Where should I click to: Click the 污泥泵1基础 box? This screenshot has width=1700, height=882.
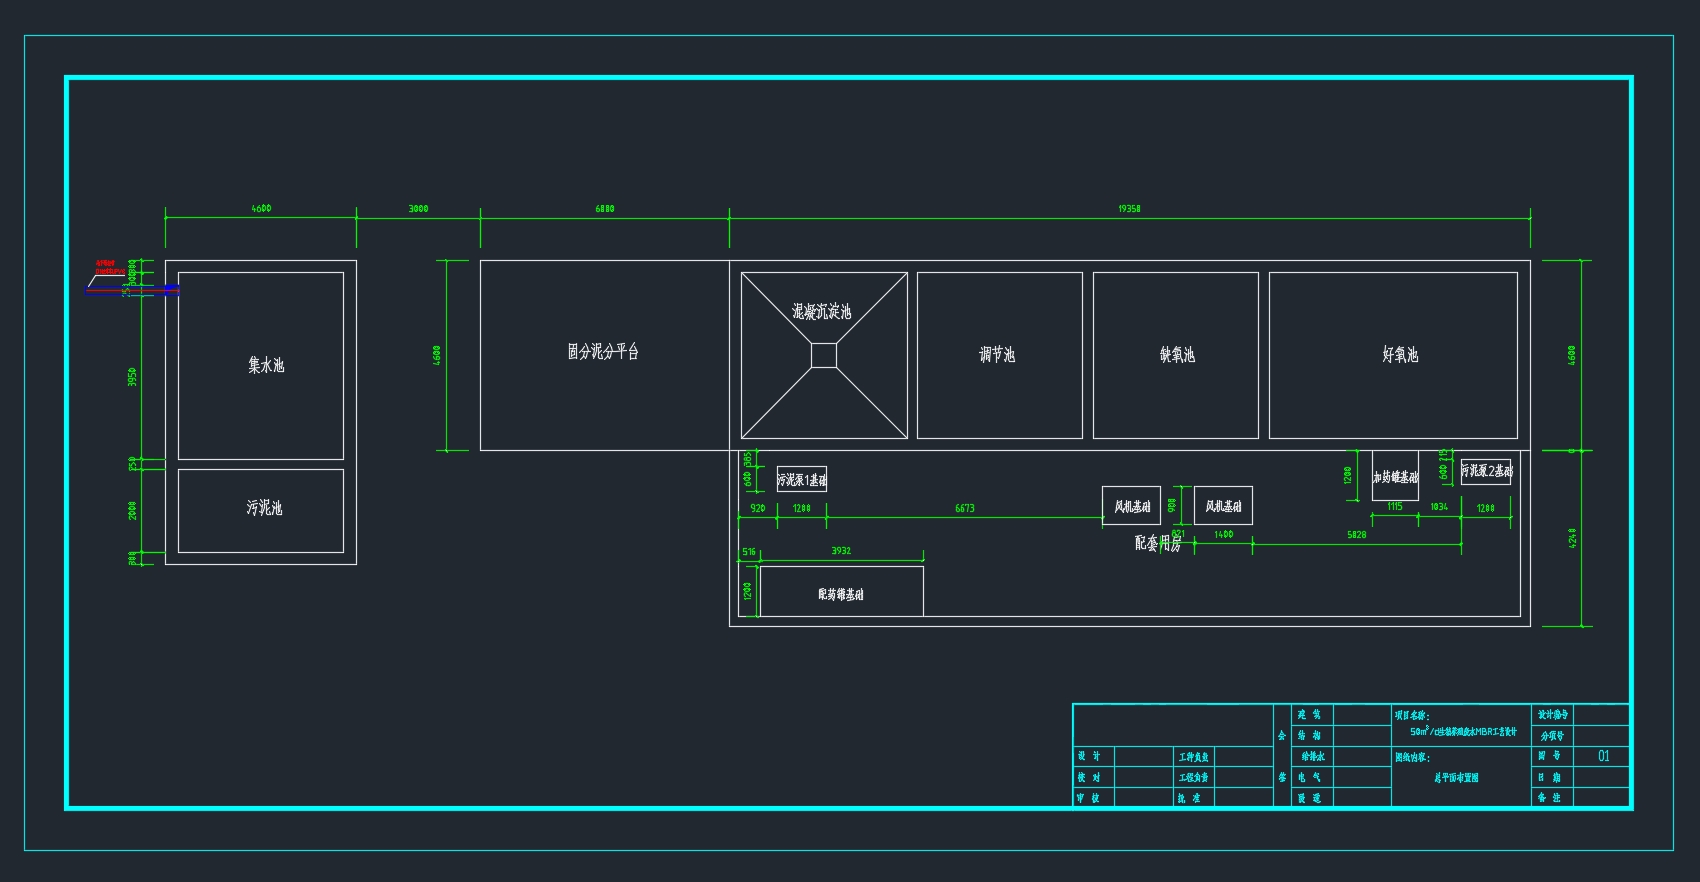(x=802, y=480)
